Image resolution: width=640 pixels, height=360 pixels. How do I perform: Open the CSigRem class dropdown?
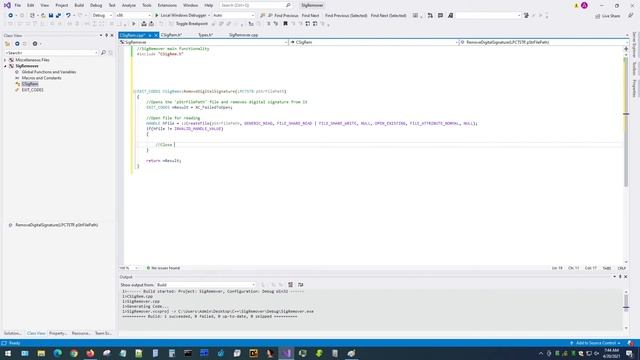tap(374, 42)
